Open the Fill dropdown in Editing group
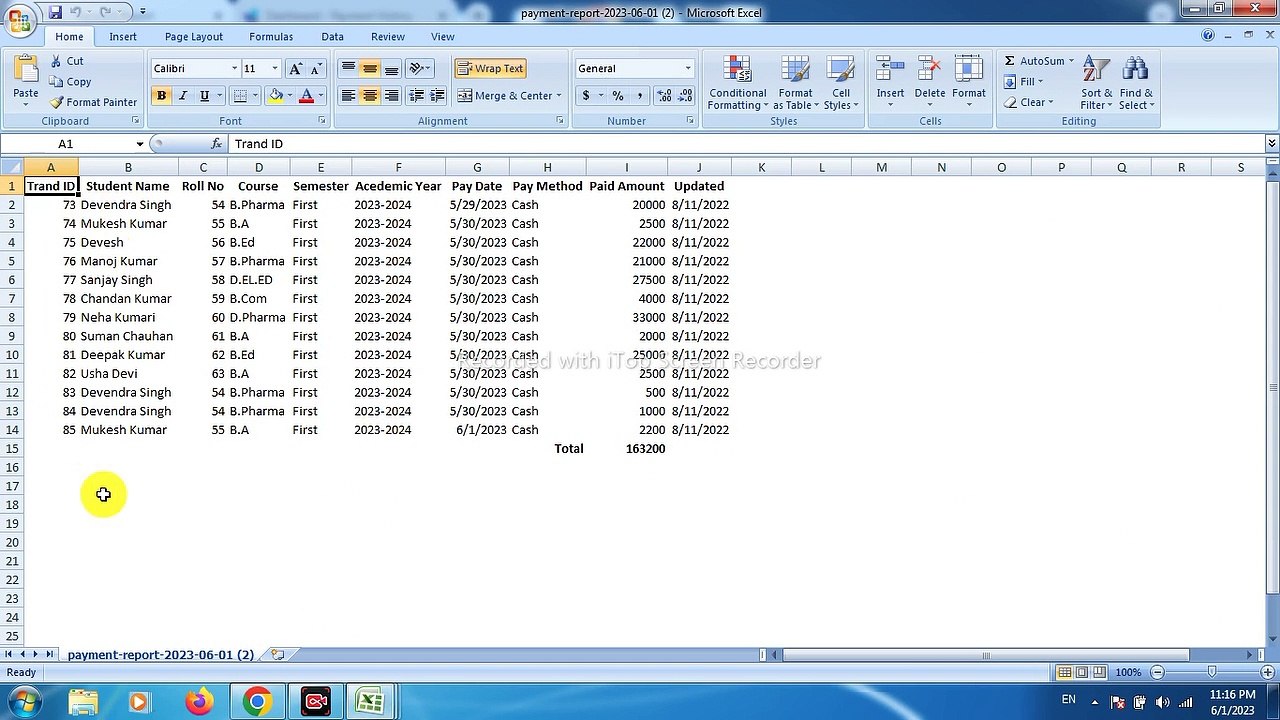This screenshot has height=720, width=1280. pyautogui.click(x=1024, y=82)
